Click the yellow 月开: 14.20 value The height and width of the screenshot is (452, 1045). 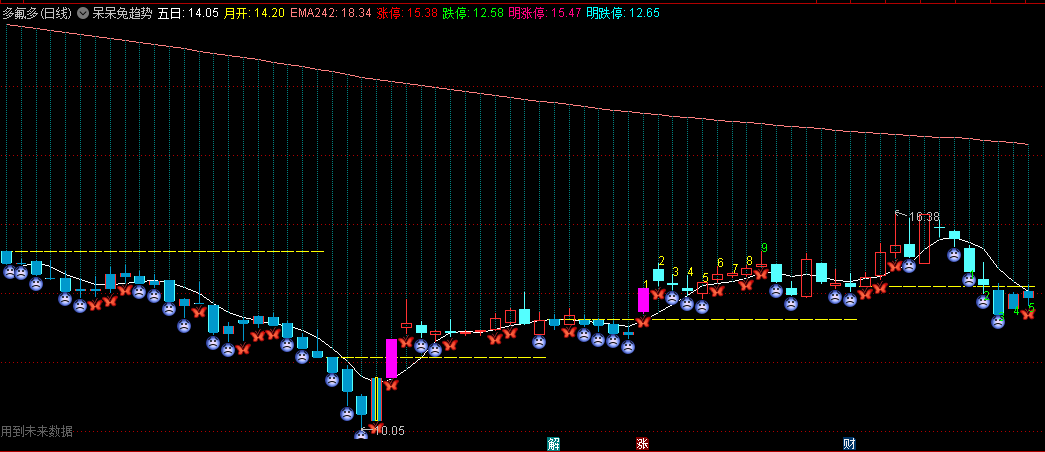pos(254,13)
